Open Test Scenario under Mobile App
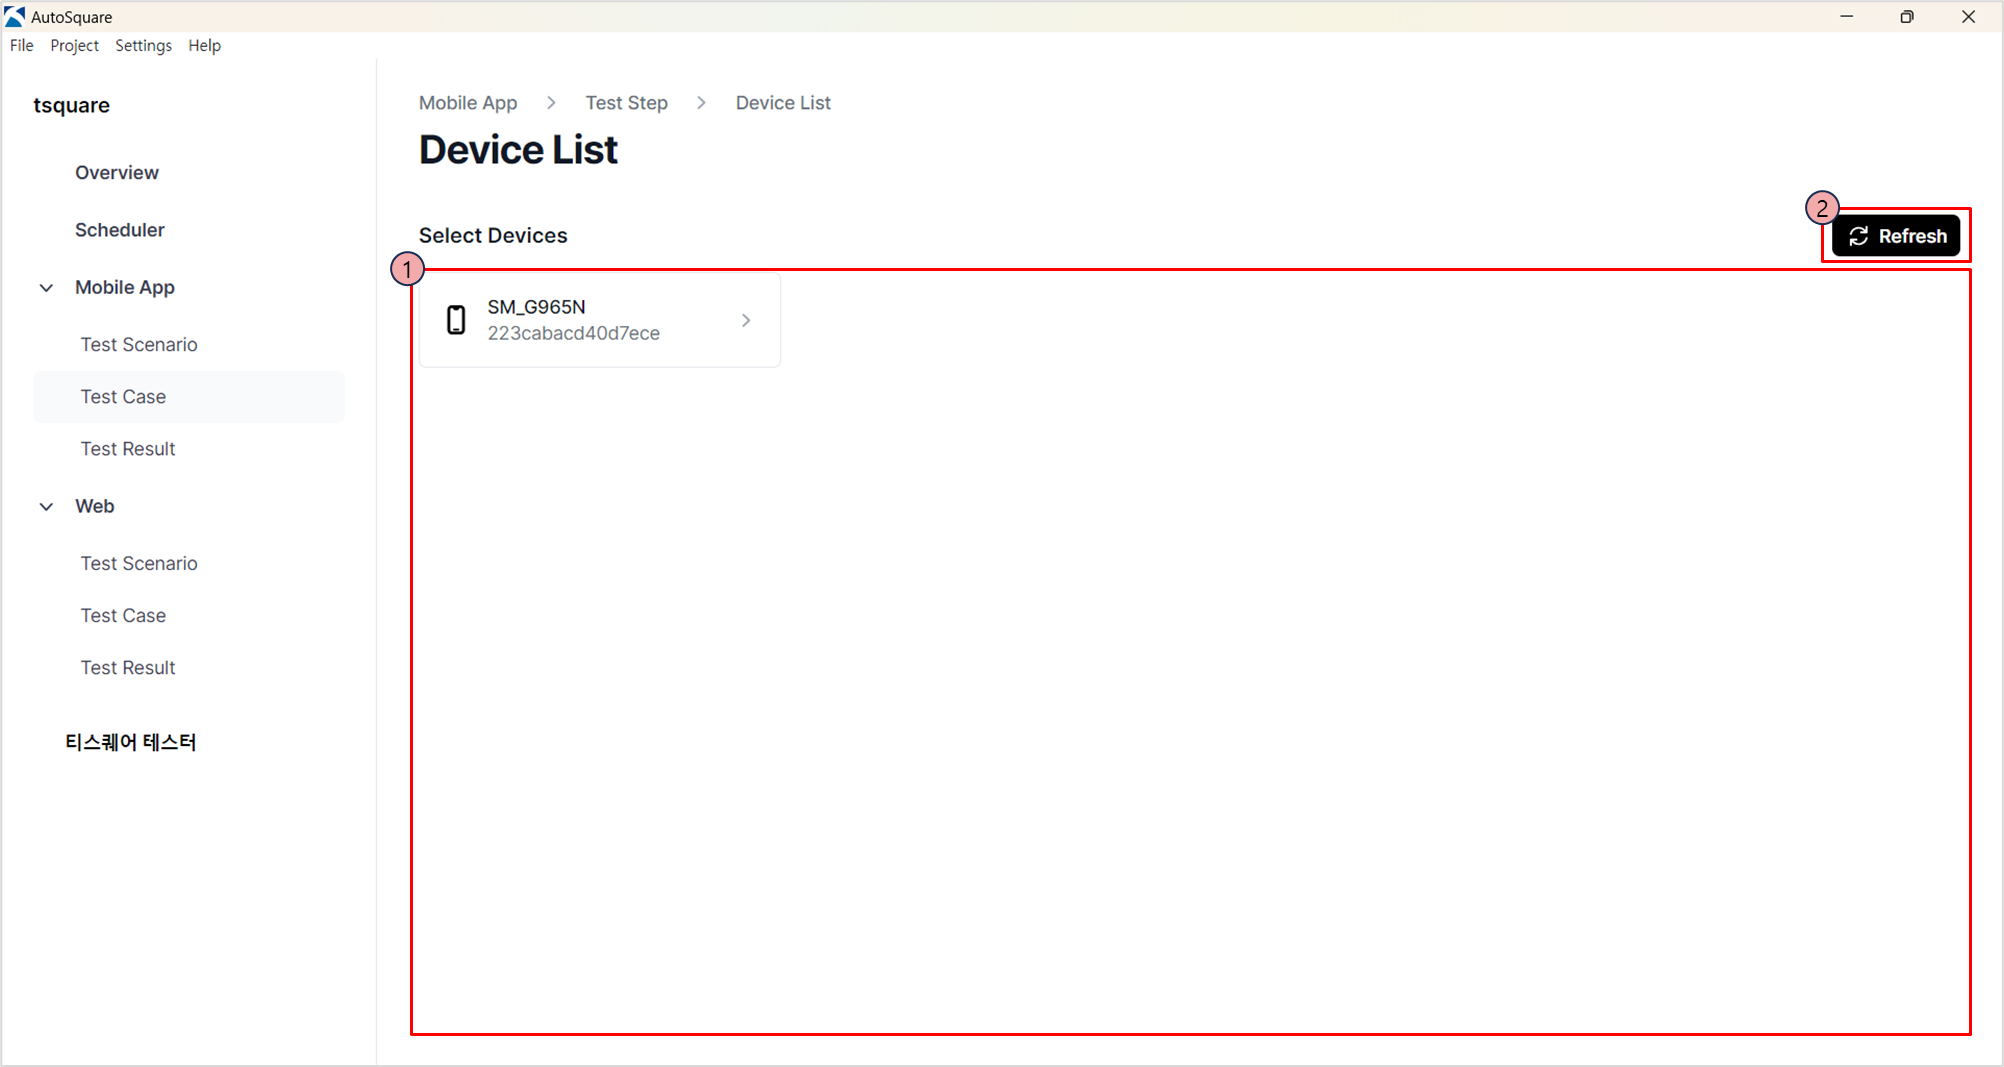The height and width of the screenshot is (1067, 2004). pos(139,345)
